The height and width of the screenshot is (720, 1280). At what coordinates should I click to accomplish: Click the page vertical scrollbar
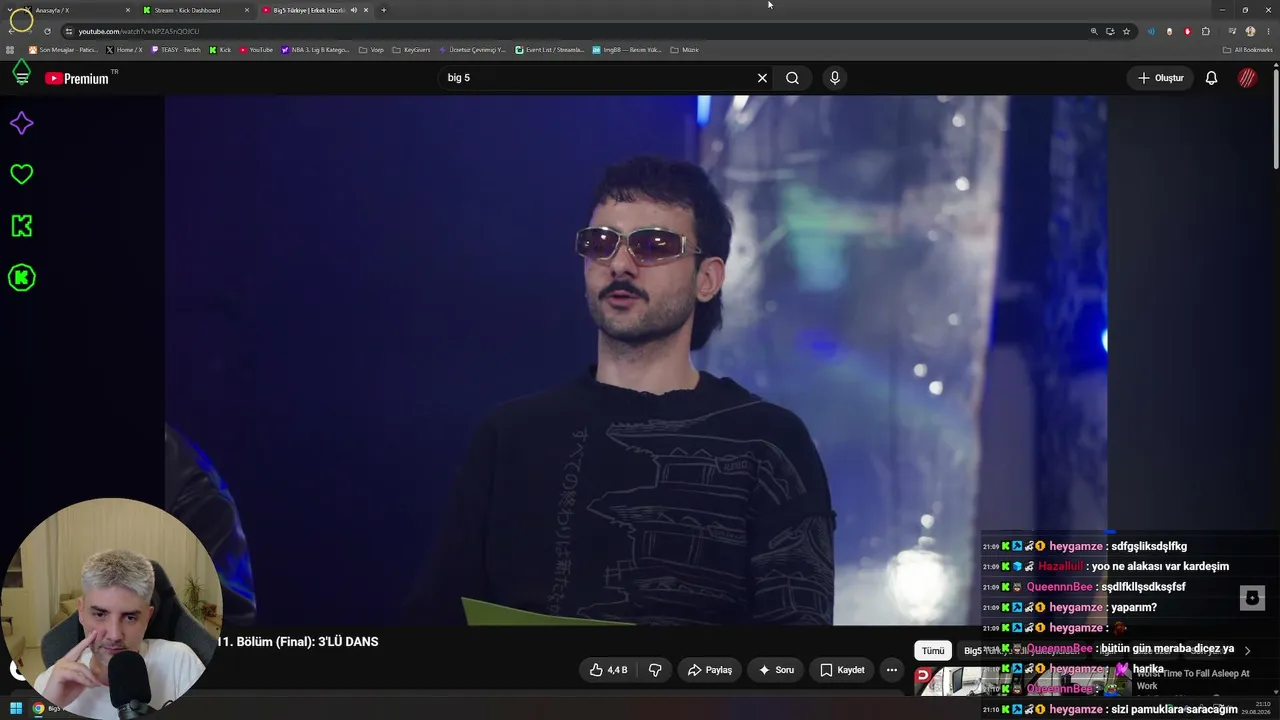pos(1276,120)
